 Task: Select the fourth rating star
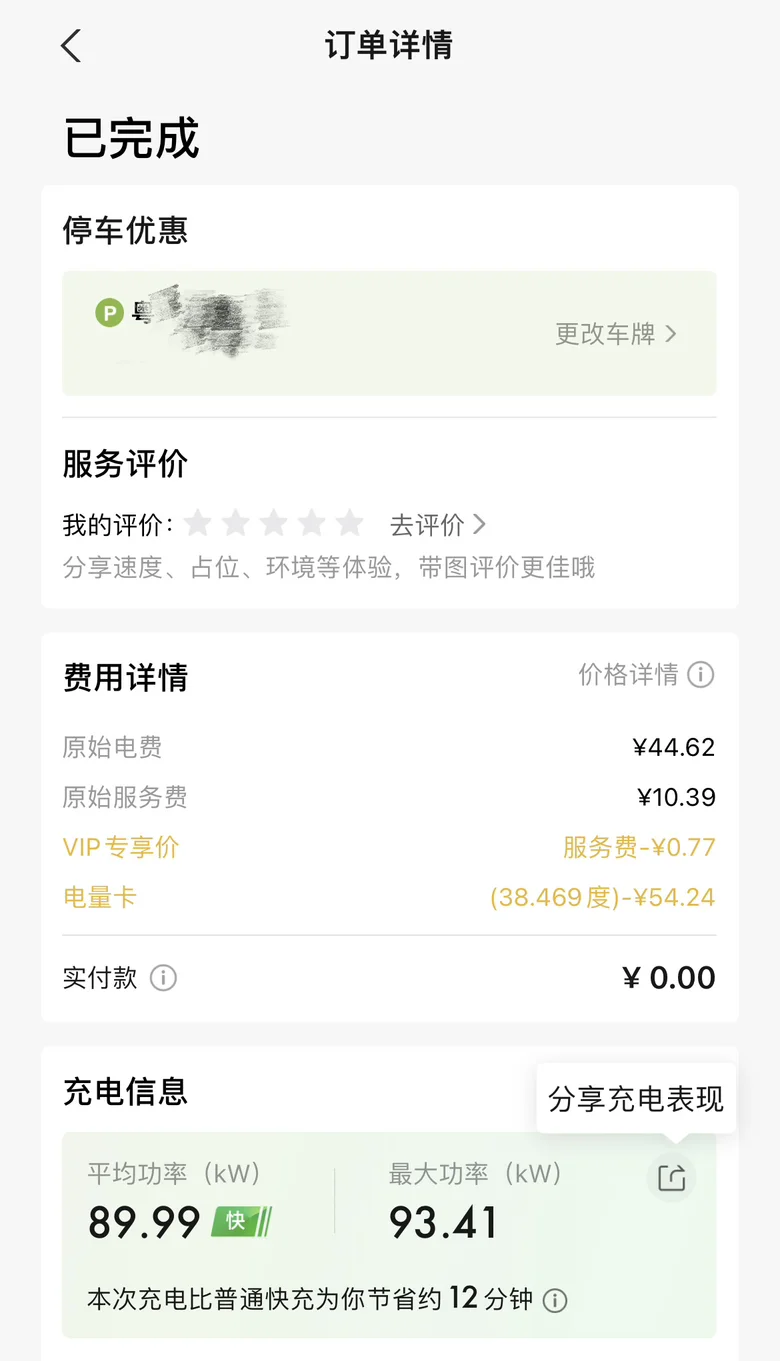pos(312,523)
